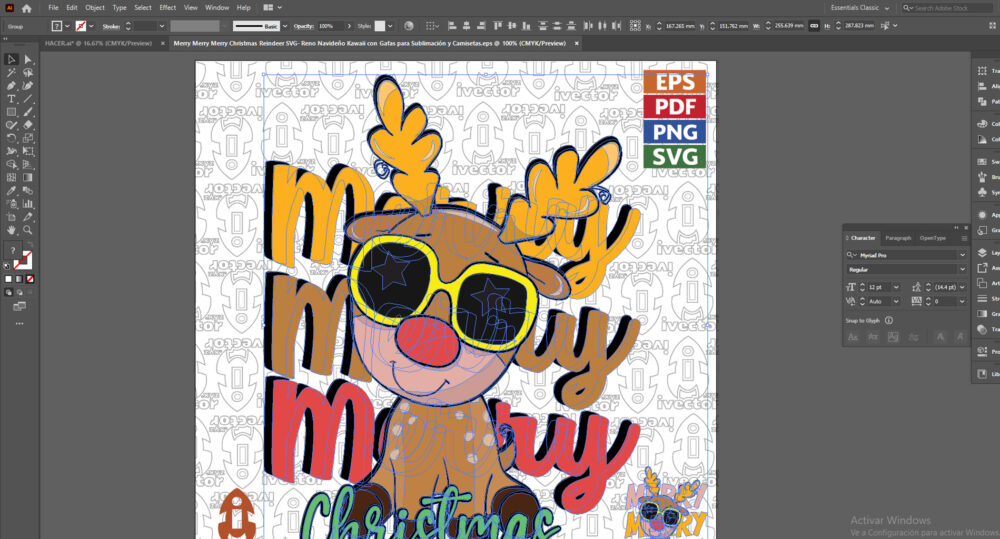
Task: Expand the stroke weight dropdown
Action: (x=161, y=26)
